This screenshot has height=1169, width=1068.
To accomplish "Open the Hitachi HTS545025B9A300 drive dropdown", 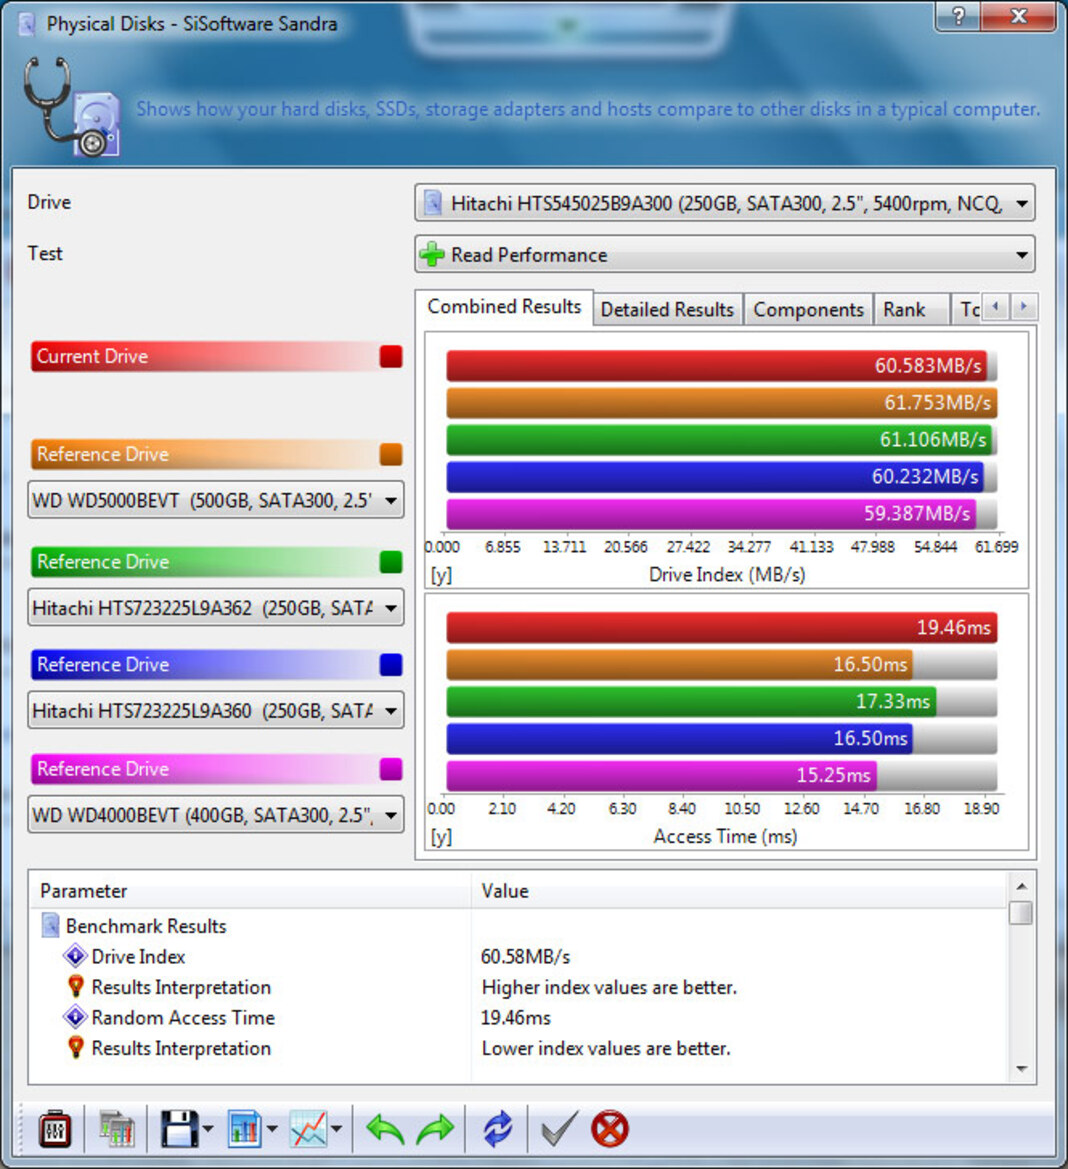I will (x=724, y=204).
